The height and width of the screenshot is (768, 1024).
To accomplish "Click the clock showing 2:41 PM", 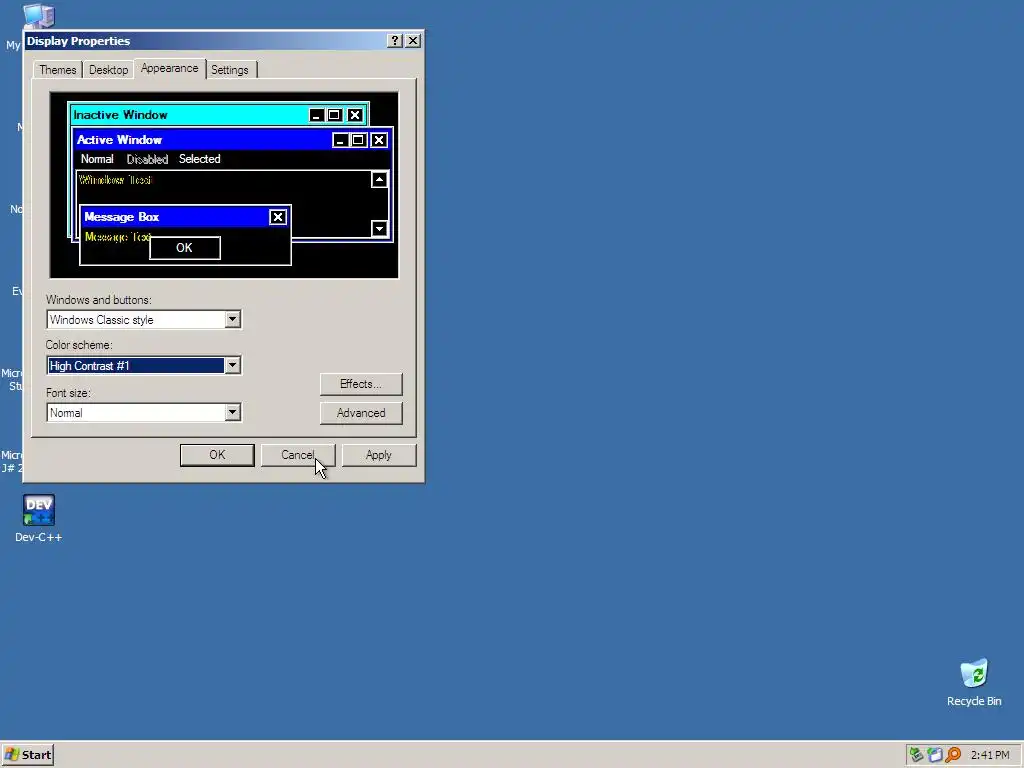I will (x=990, y=755).
